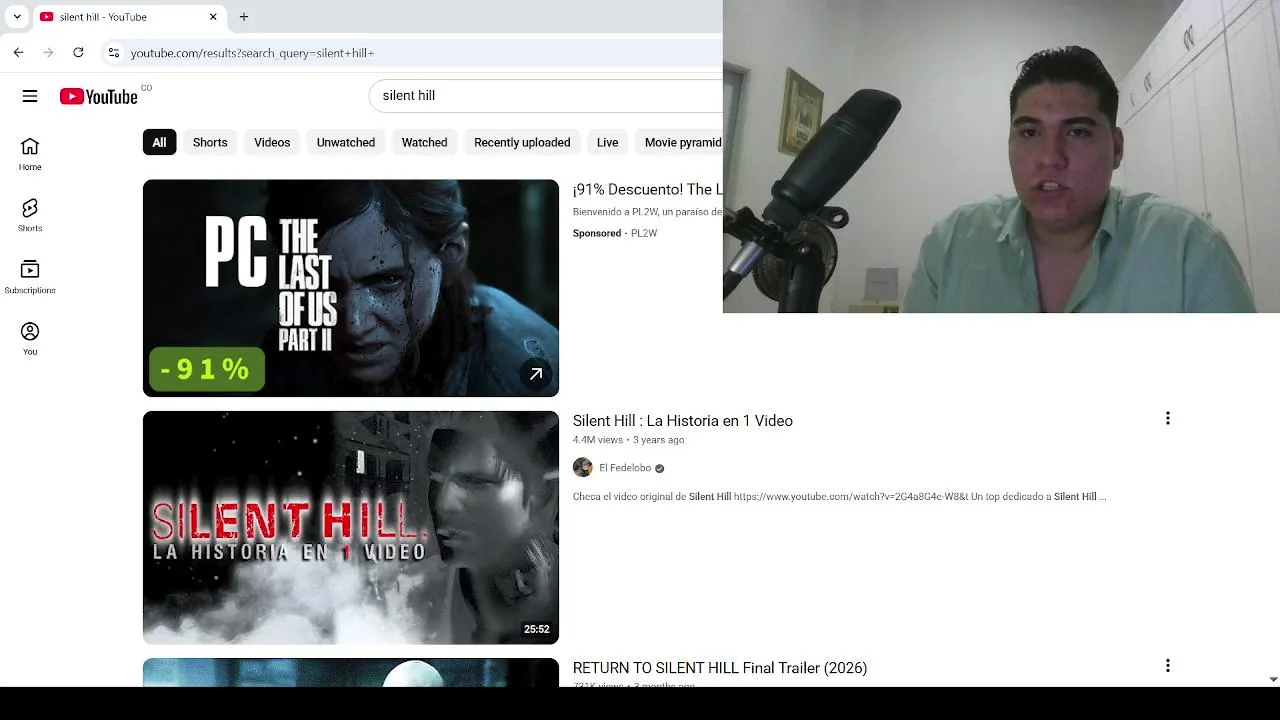Select the Live filter chip
The image size is (1280, 720).
click(x=607, y=142)
